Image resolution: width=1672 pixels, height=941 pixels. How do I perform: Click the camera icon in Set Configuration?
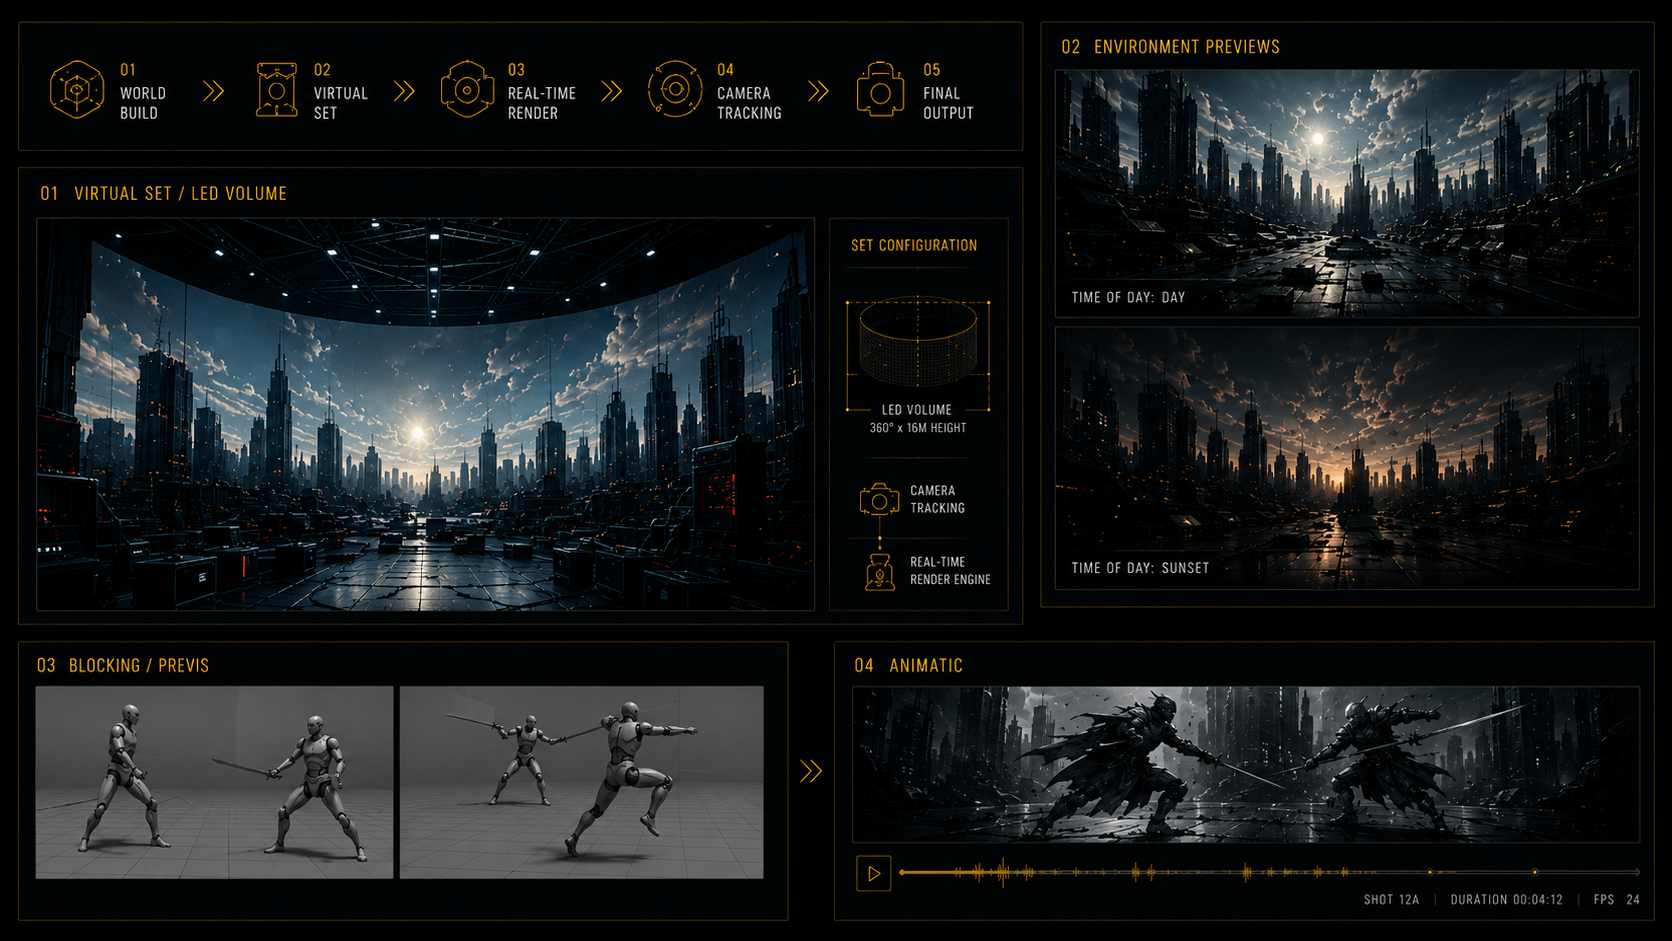(x=879, y=499)
